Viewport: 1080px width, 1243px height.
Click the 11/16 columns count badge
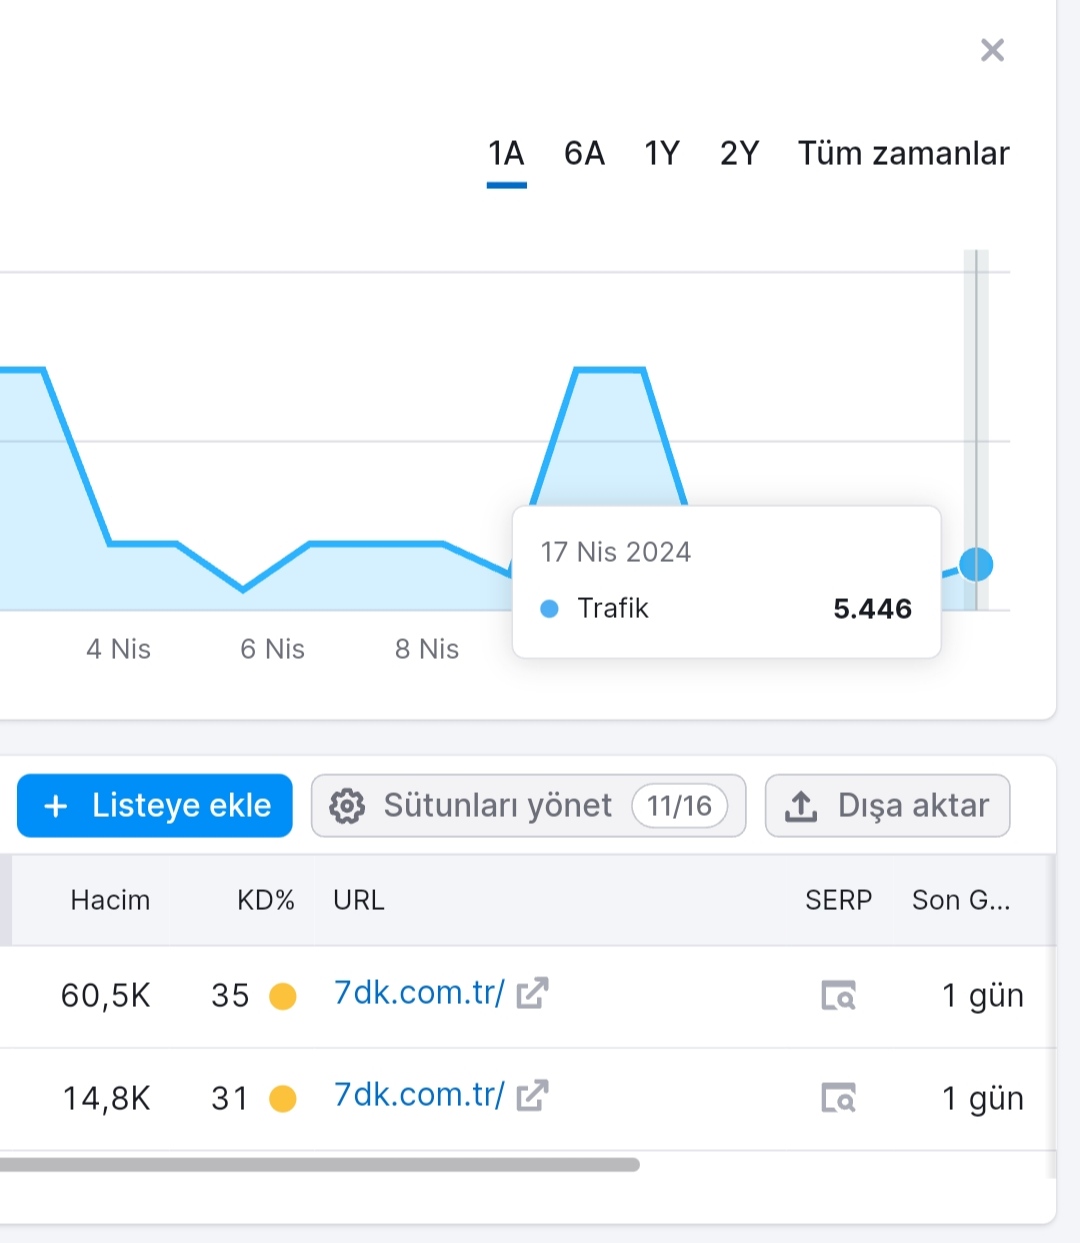pos(679,806)
